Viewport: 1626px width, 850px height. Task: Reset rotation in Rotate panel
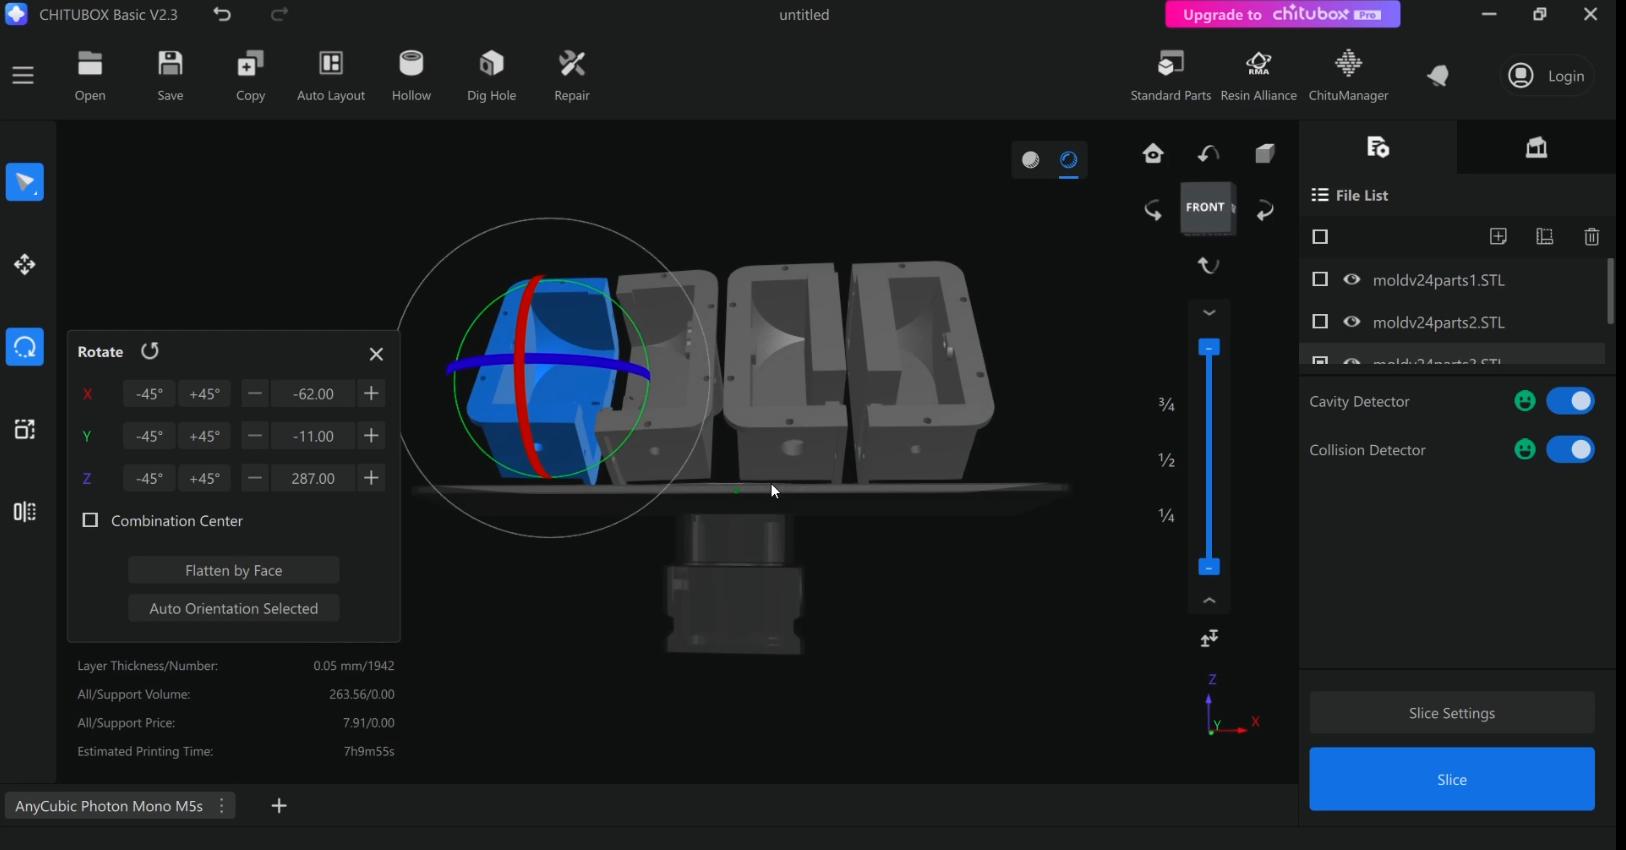[x=150, y=351]
